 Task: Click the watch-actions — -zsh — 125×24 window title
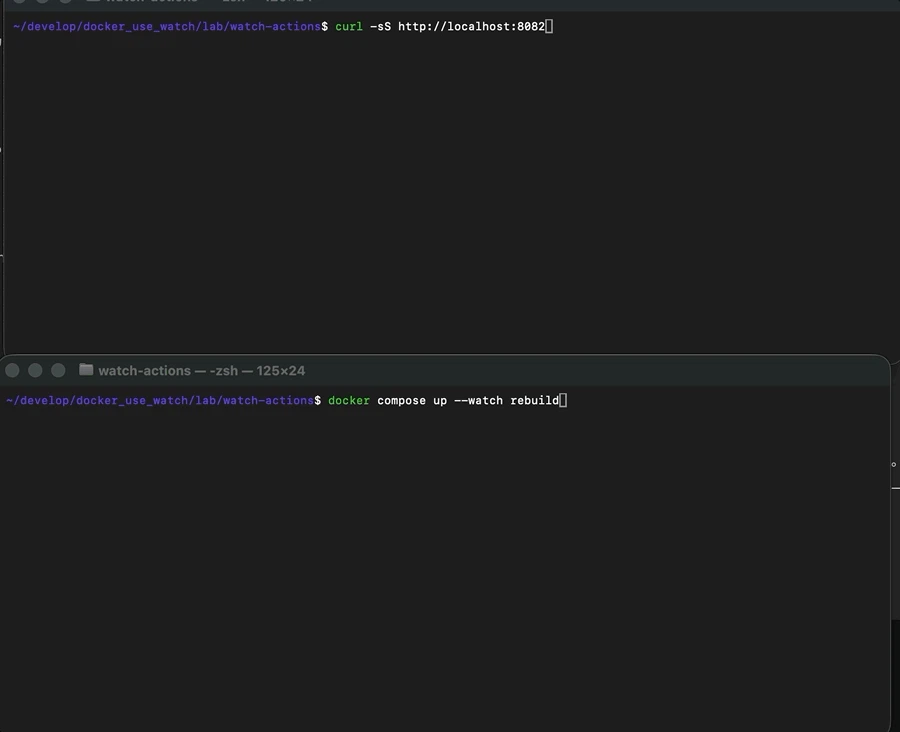pyautogui.click(x=201, y=371)
